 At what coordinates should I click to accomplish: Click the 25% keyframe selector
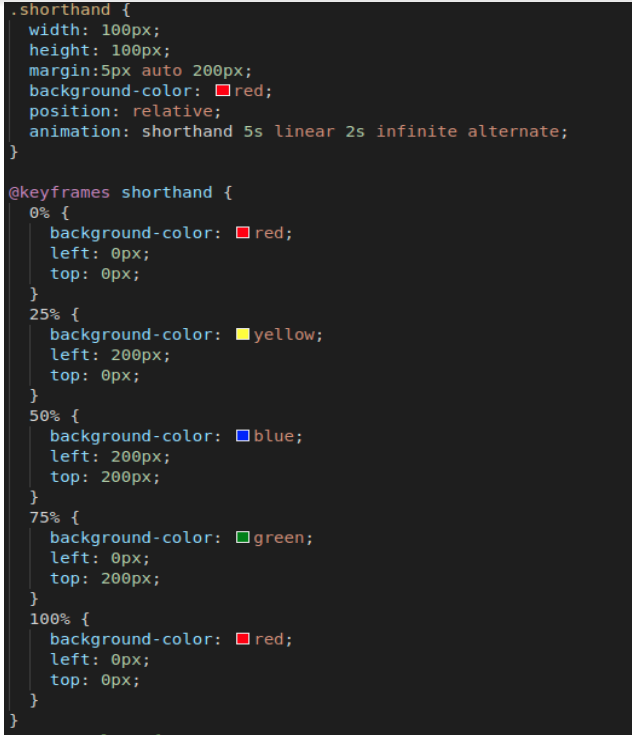45,315
